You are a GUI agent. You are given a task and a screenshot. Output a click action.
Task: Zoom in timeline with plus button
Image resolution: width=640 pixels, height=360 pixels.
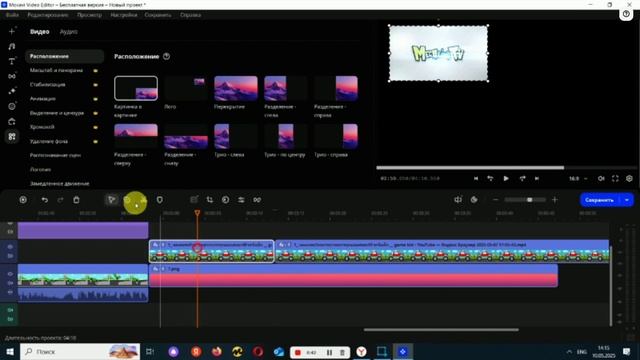[555, 200]
